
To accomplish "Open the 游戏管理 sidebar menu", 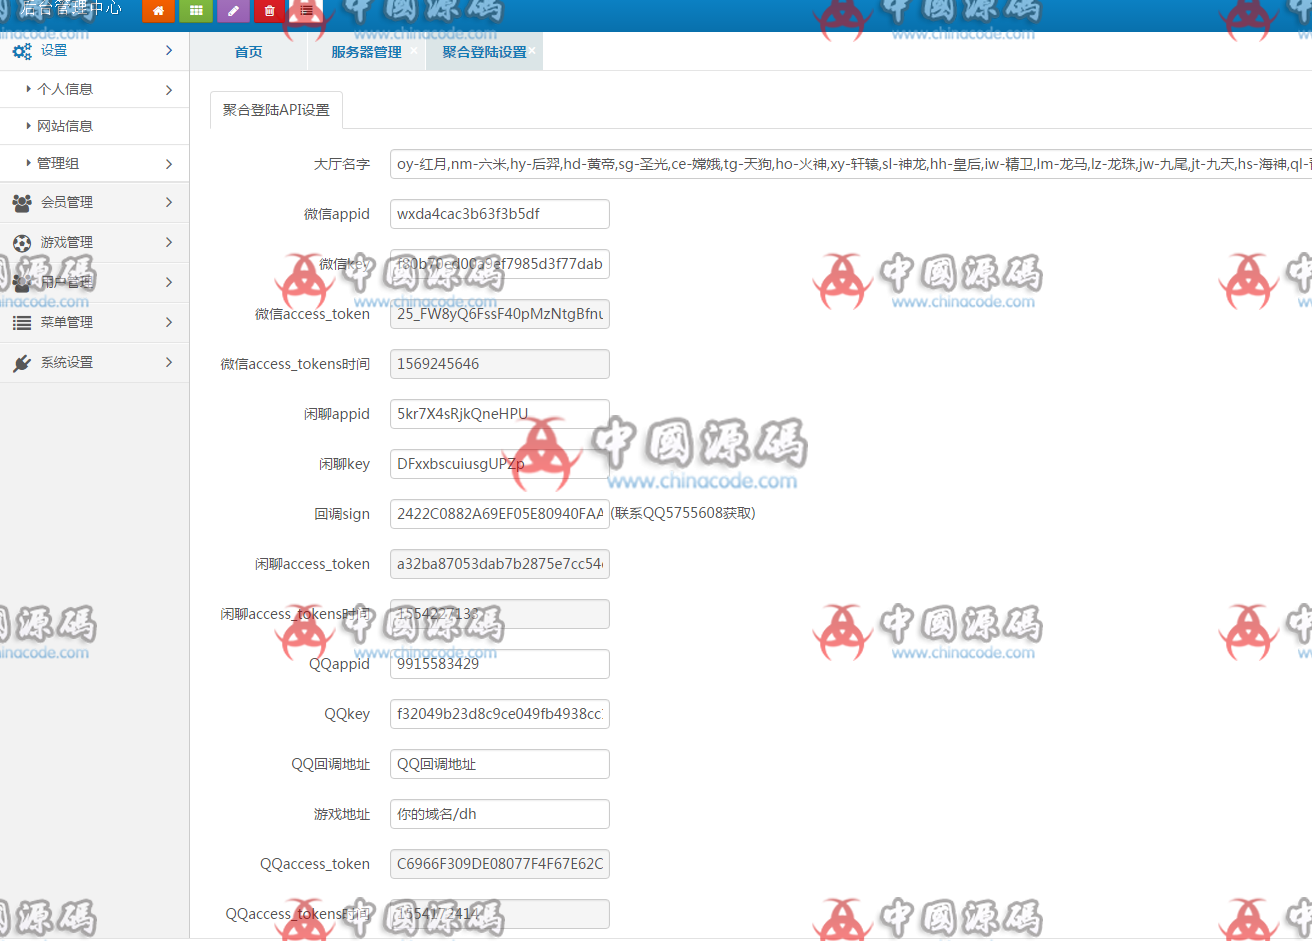I will [x=94, y=242].
